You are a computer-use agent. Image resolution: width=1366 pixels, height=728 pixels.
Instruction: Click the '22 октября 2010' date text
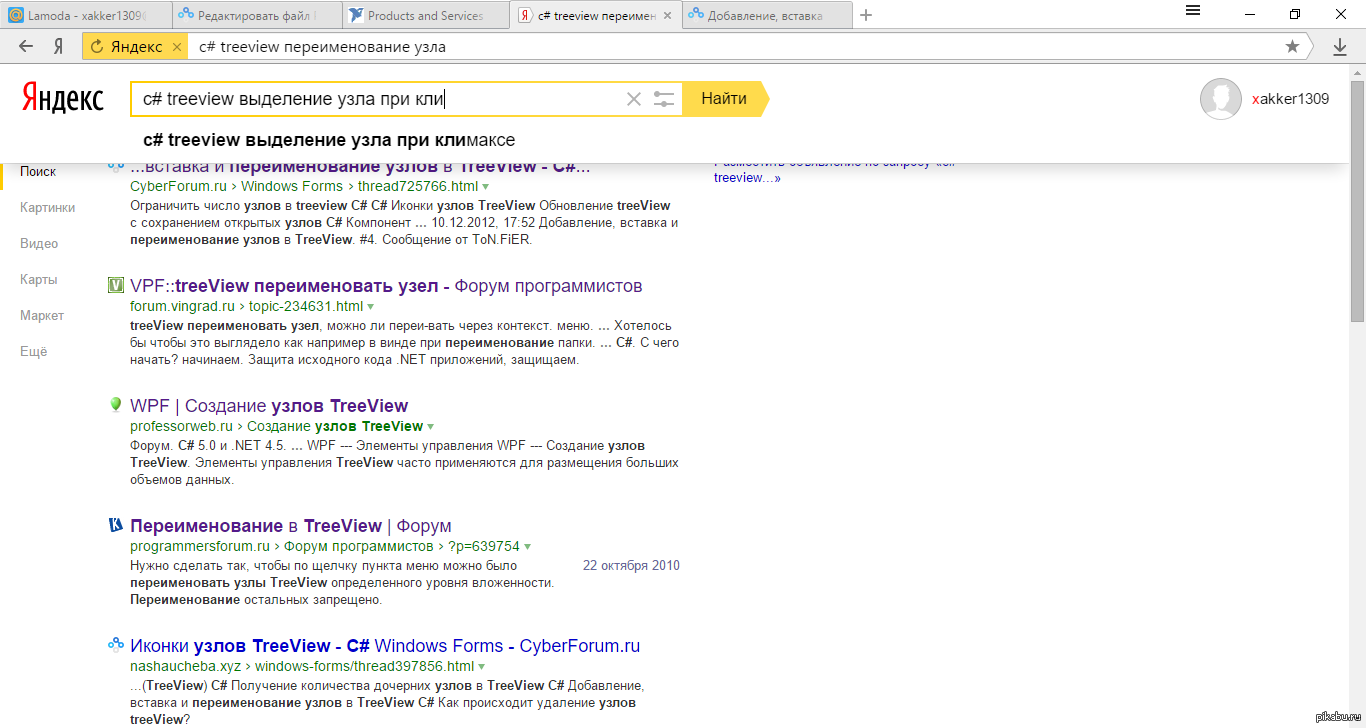(x=631, y=566)
